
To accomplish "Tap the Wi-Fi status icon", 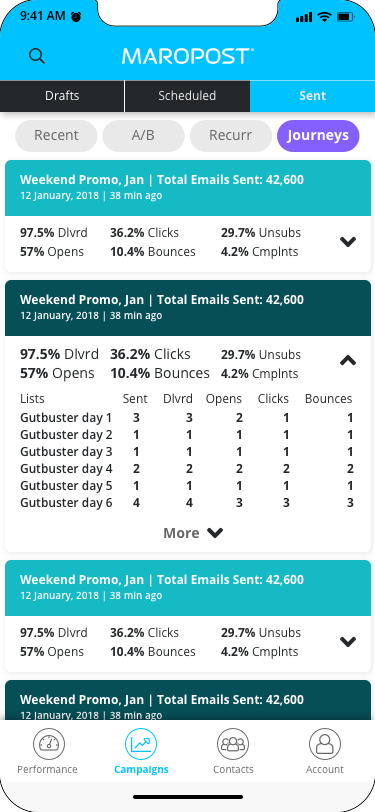I will [325, 17].
